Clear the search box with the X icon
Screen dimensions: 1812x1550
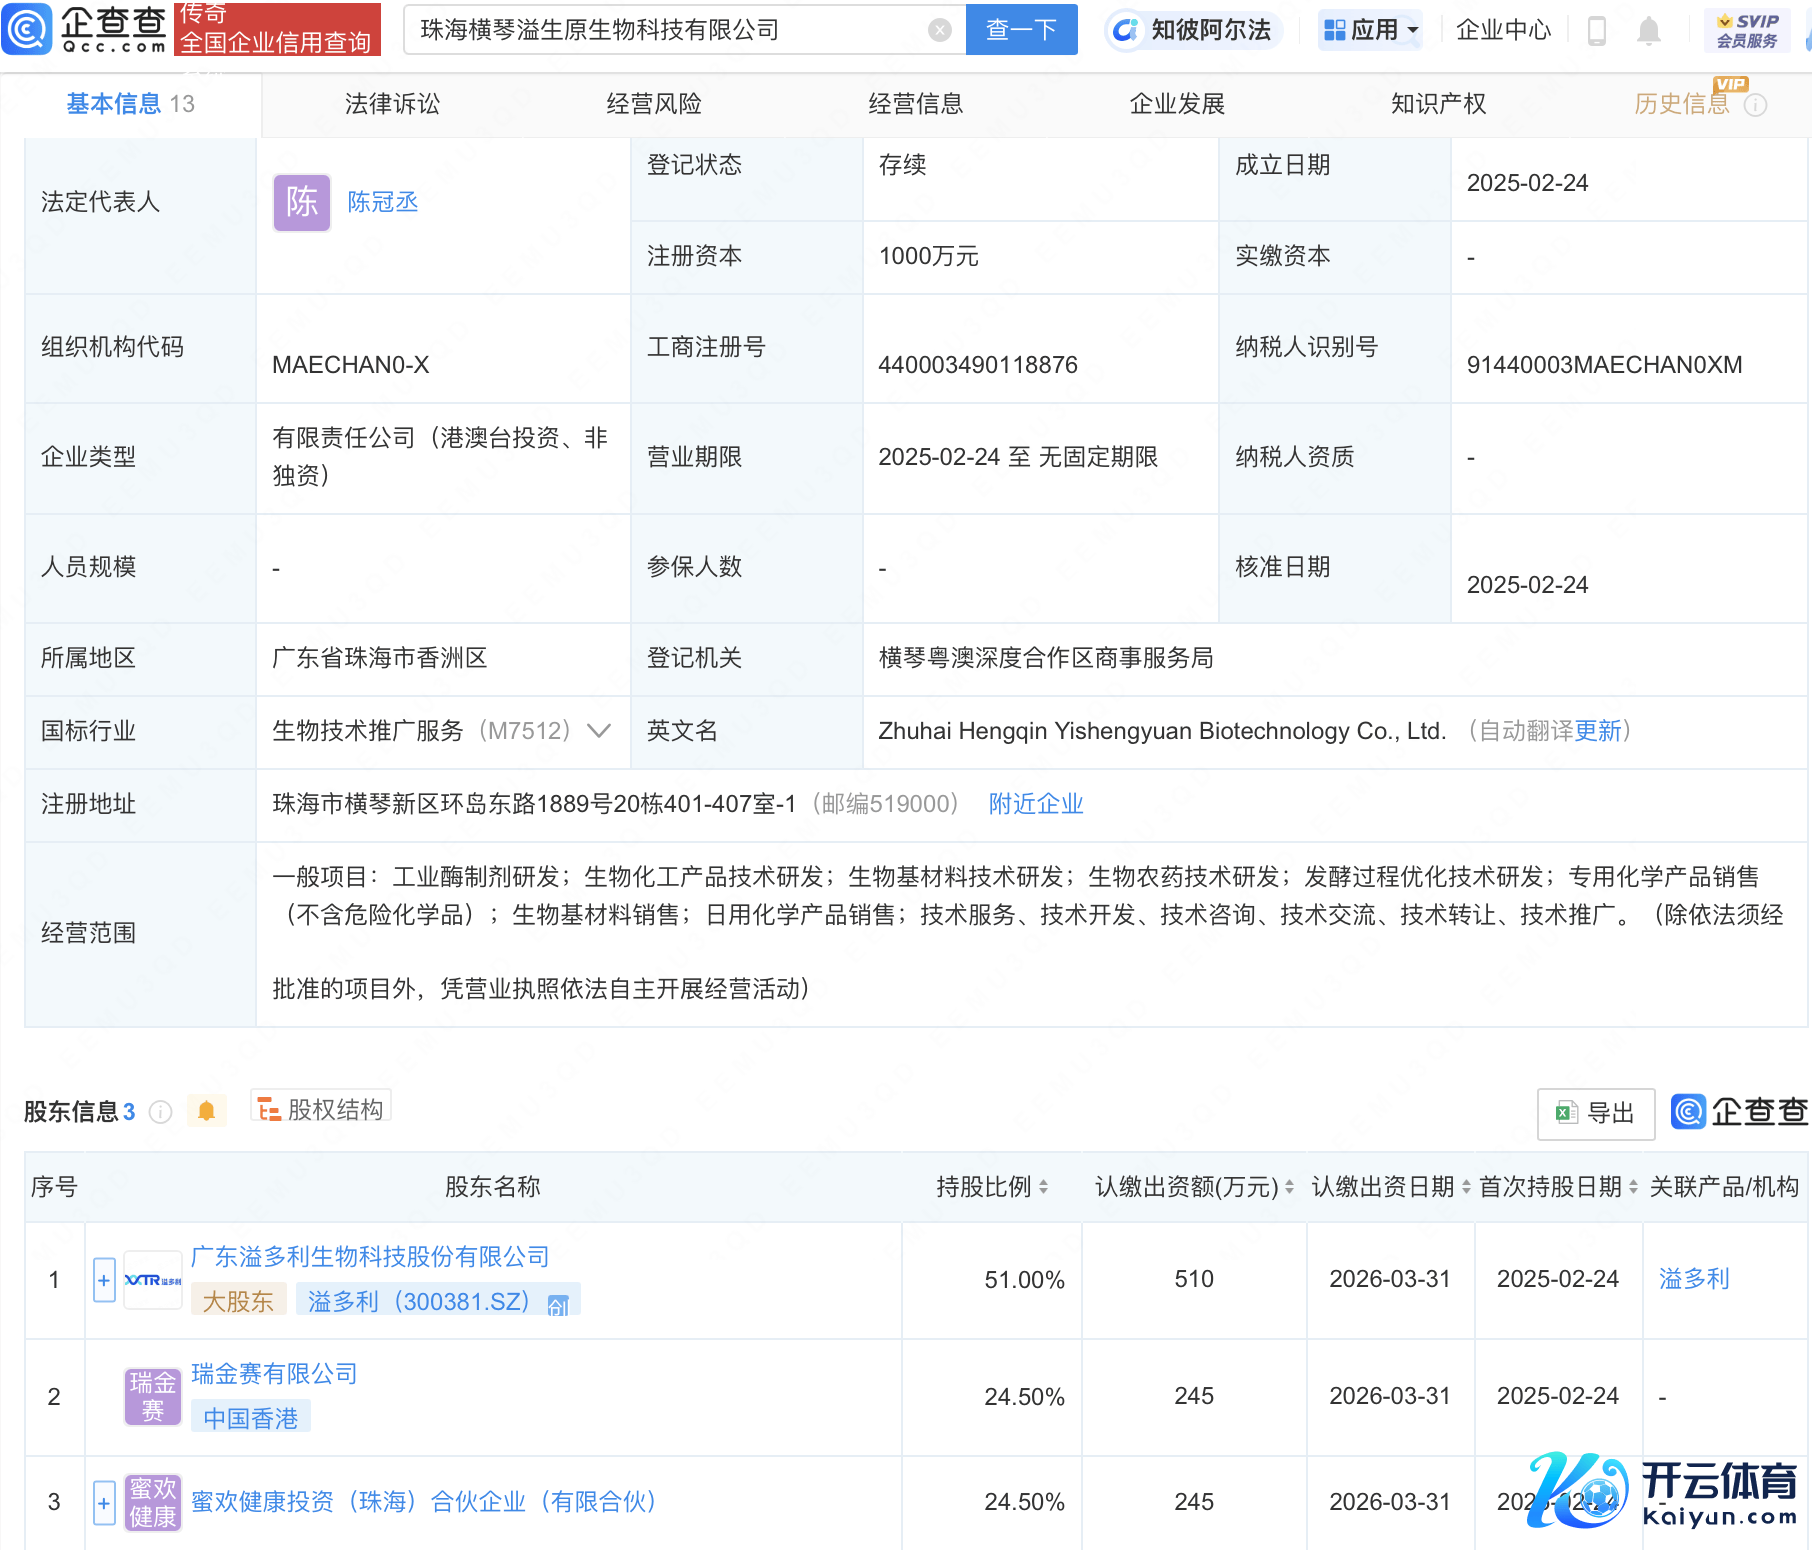[x=939, y=30]
